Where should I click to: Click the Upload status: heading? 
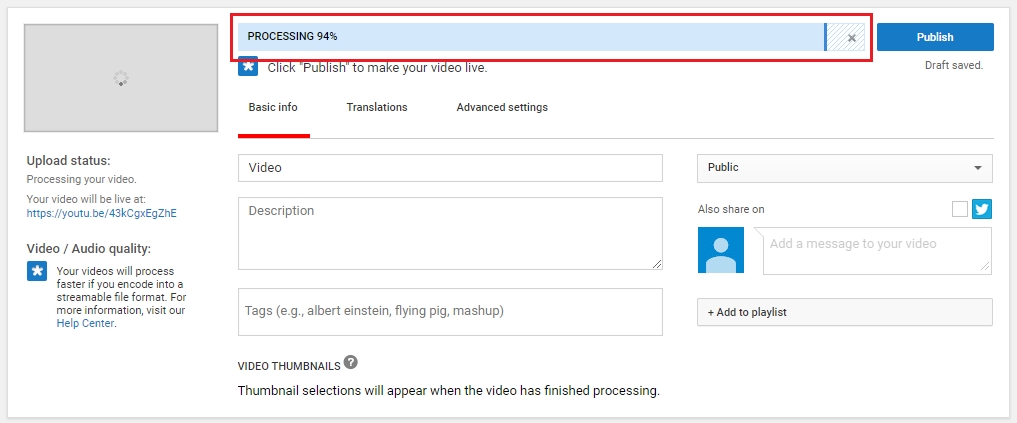coord(69,161)
